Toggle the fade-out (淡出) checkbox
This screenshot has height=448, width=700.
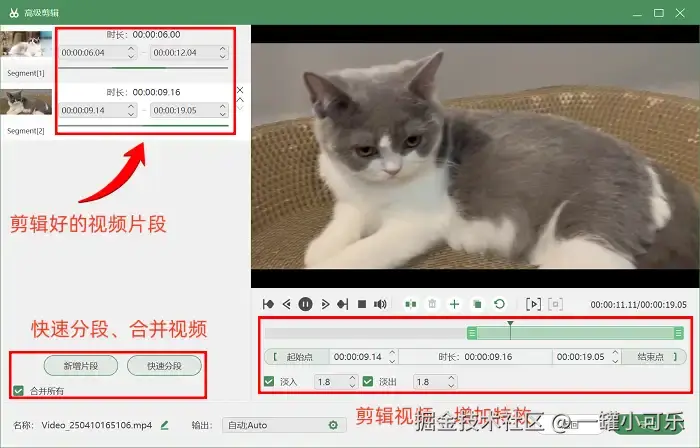pos(368,382)
